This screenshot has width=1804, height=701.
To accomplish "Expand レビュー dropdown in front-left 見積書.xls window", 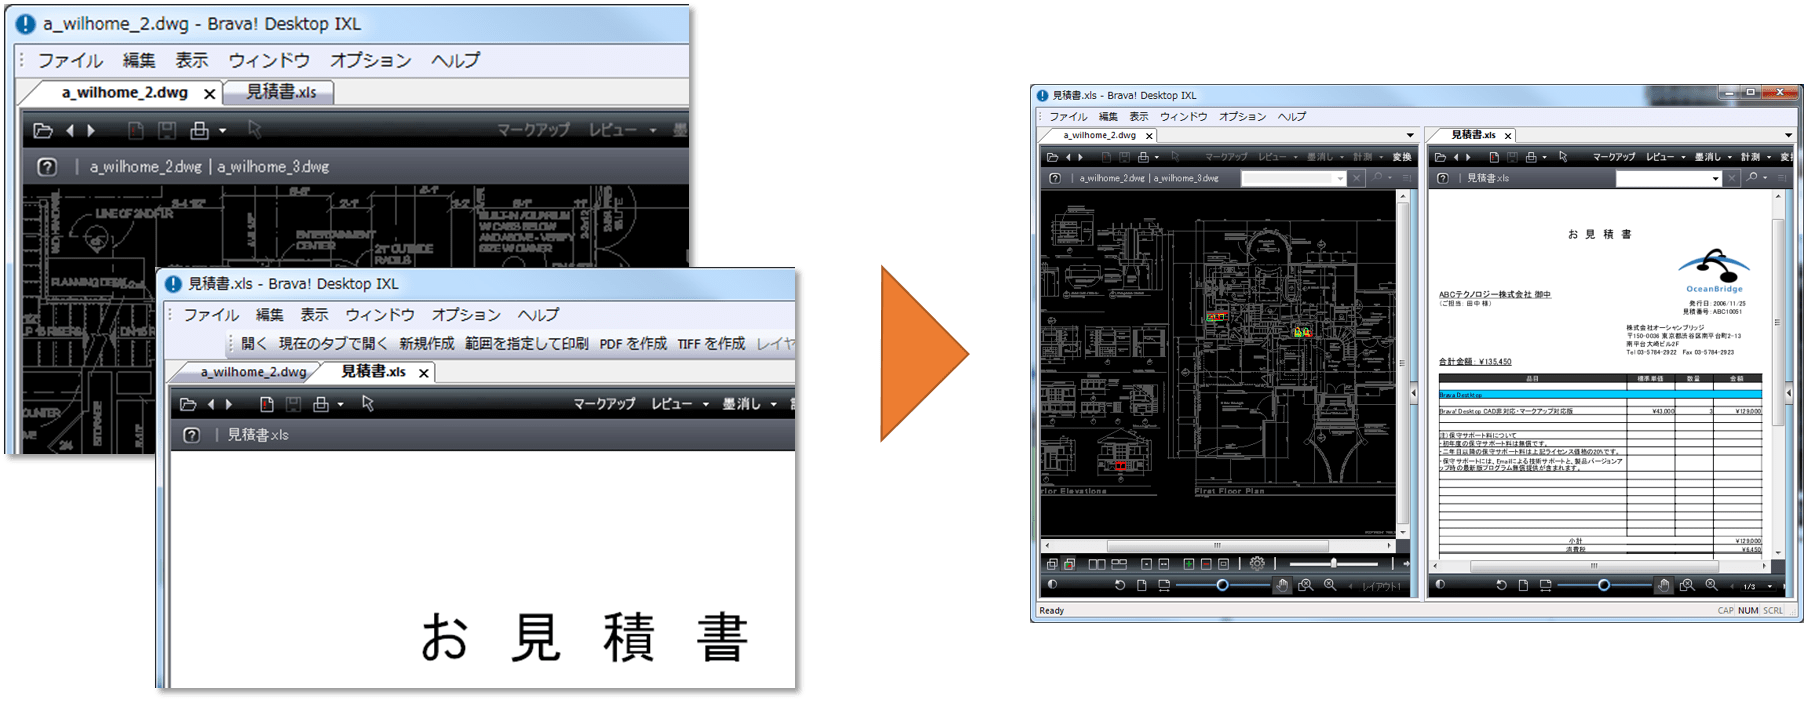I will pos(705,404).
